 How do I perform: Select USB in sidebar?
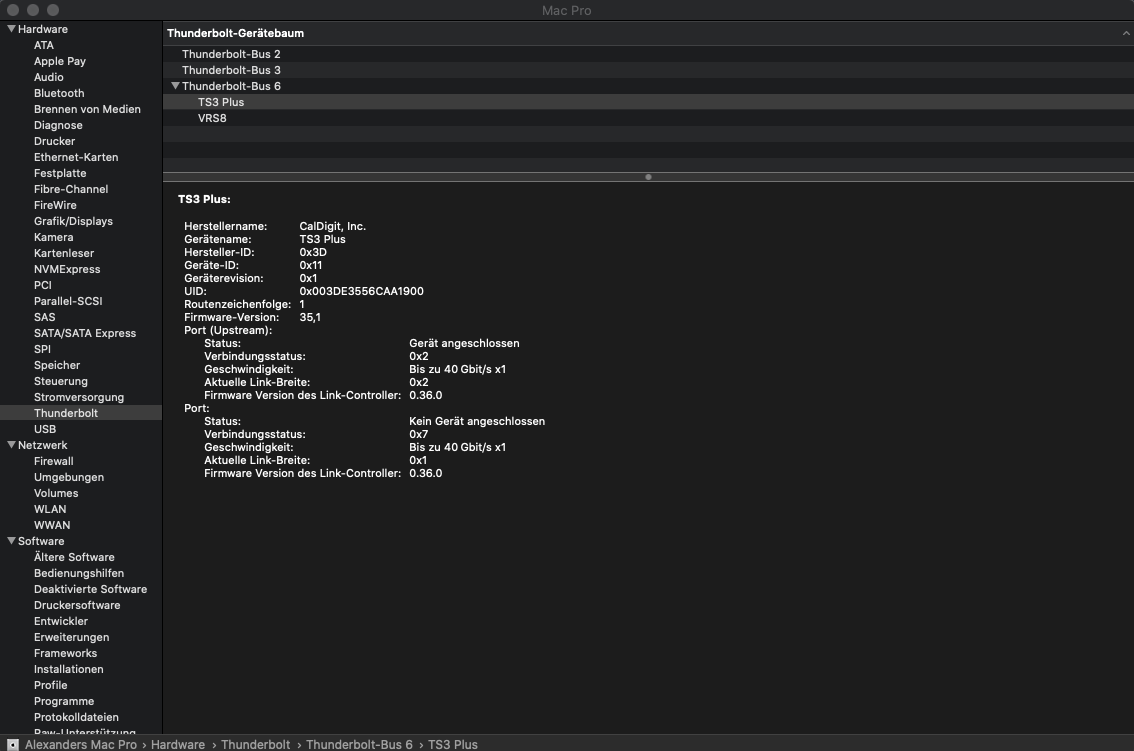45,428
